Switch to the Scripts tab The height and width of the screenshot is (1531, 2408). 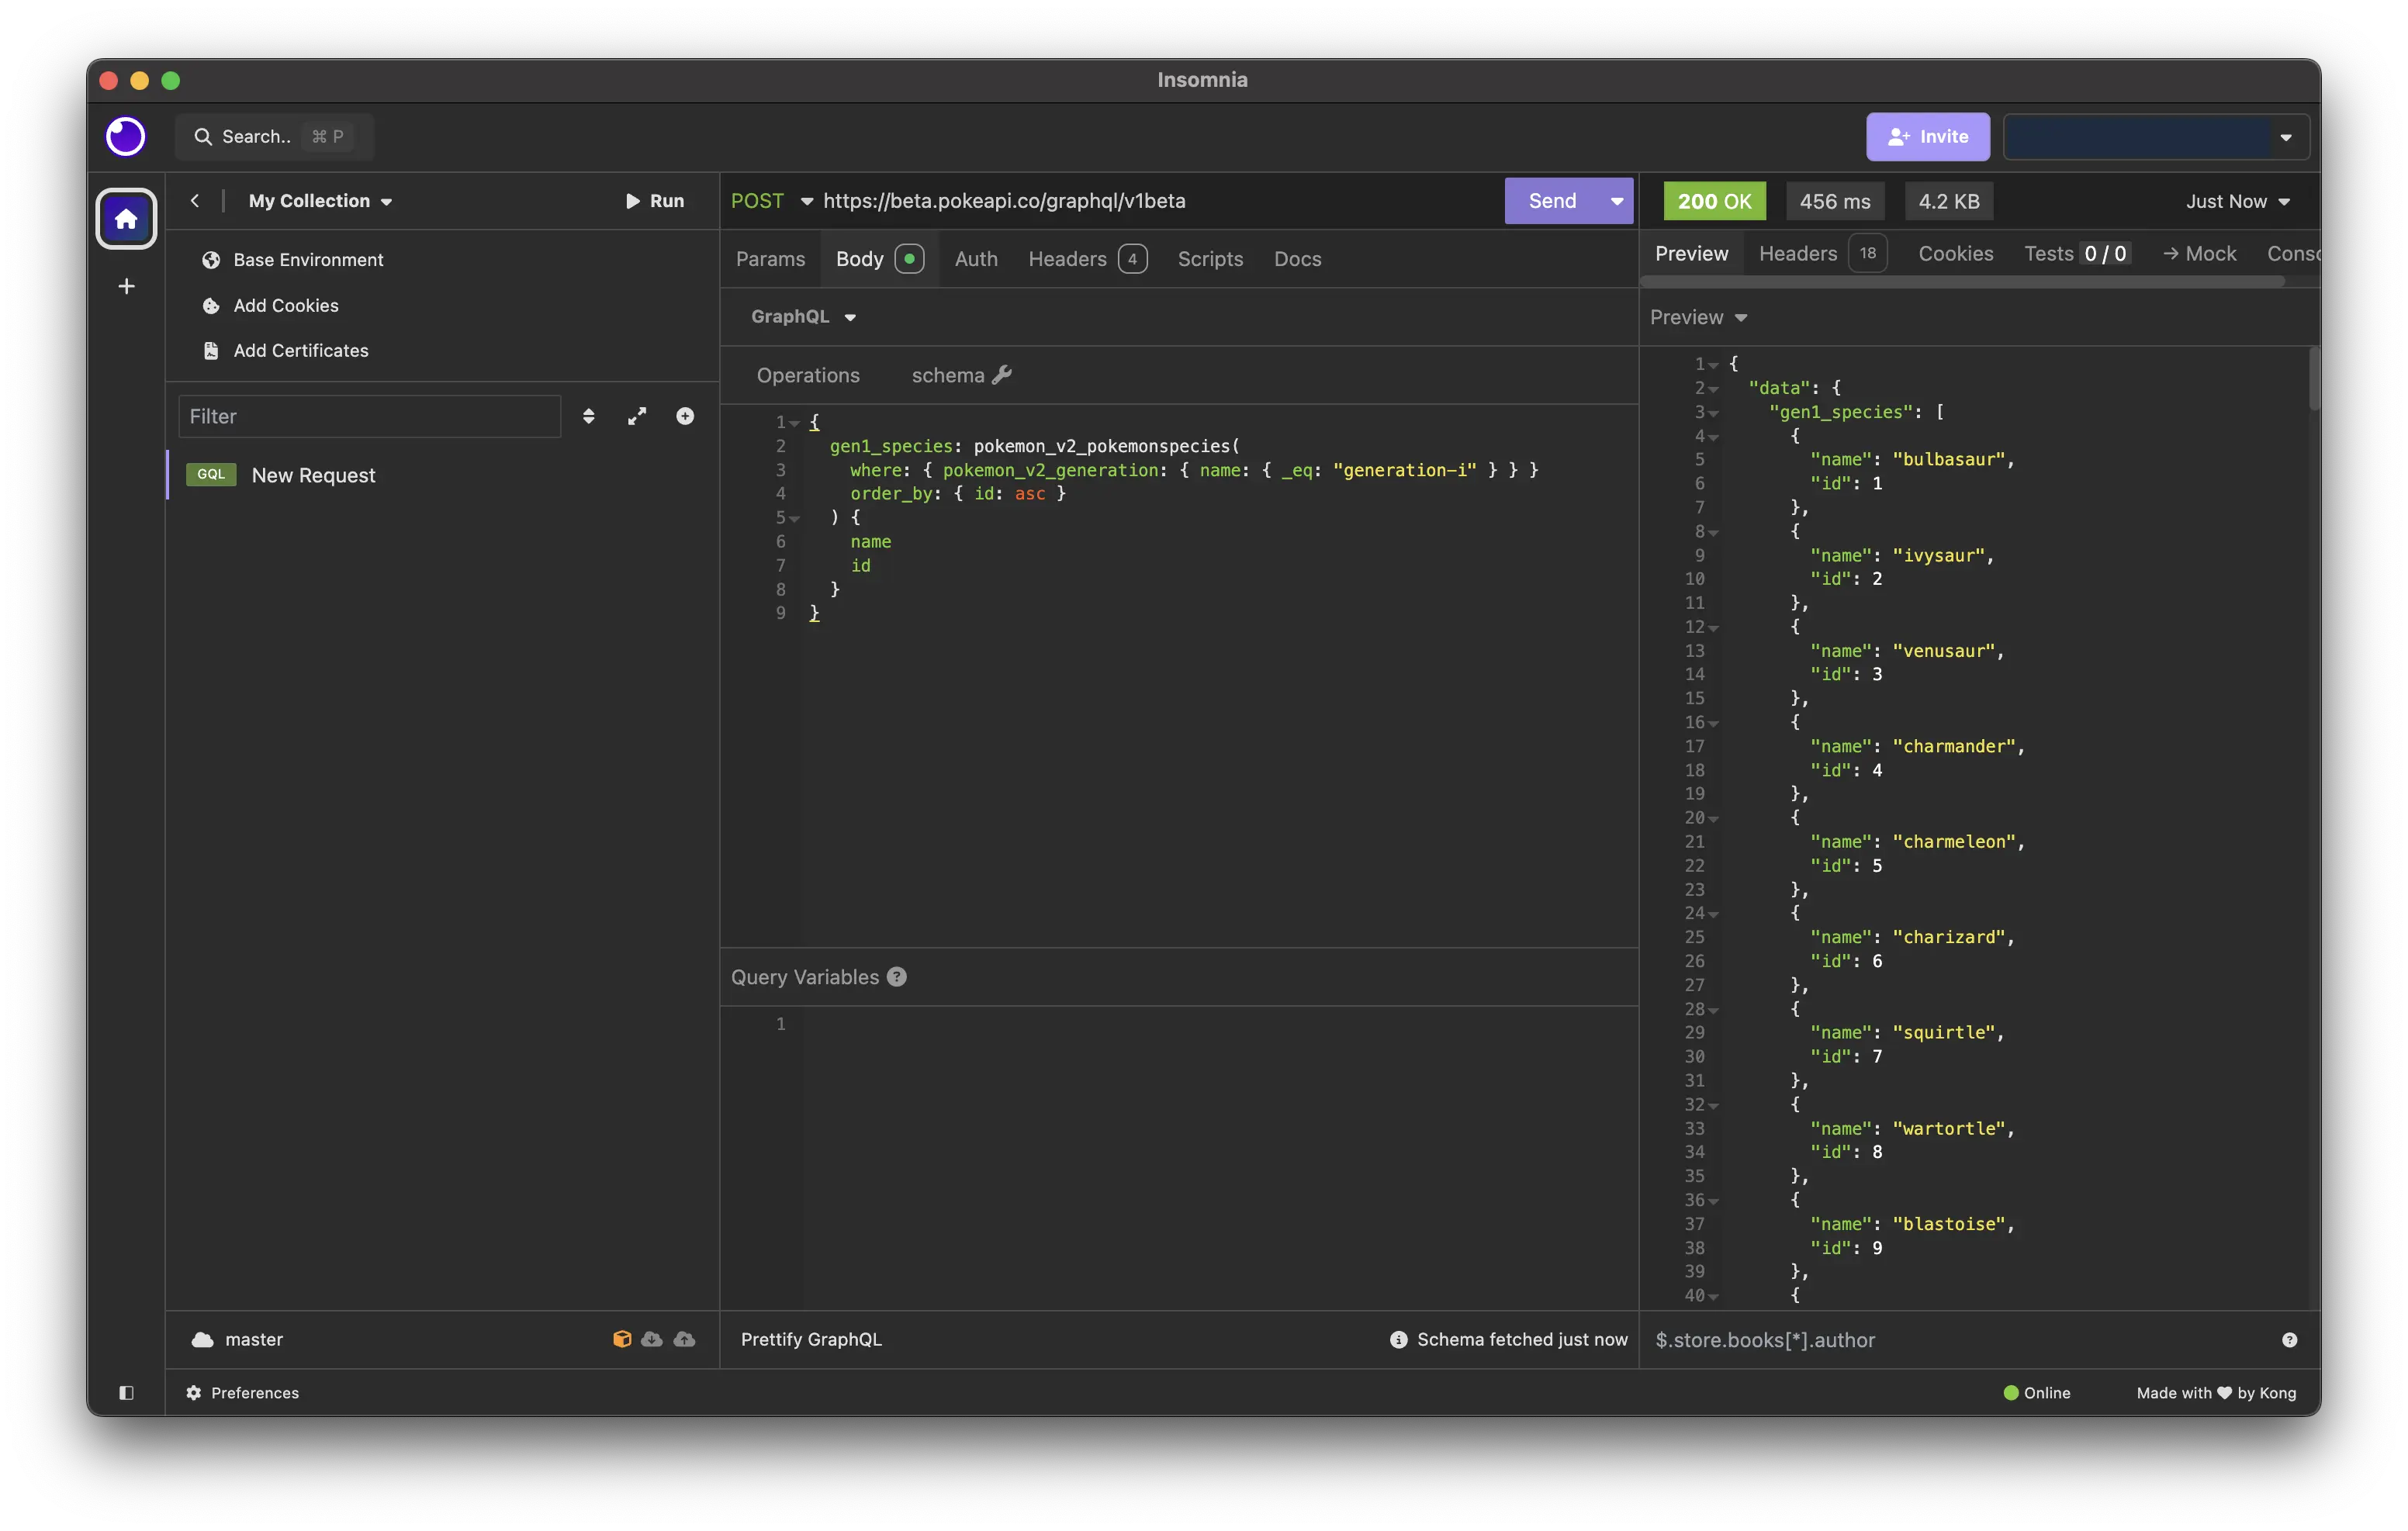coord(1210,259)
